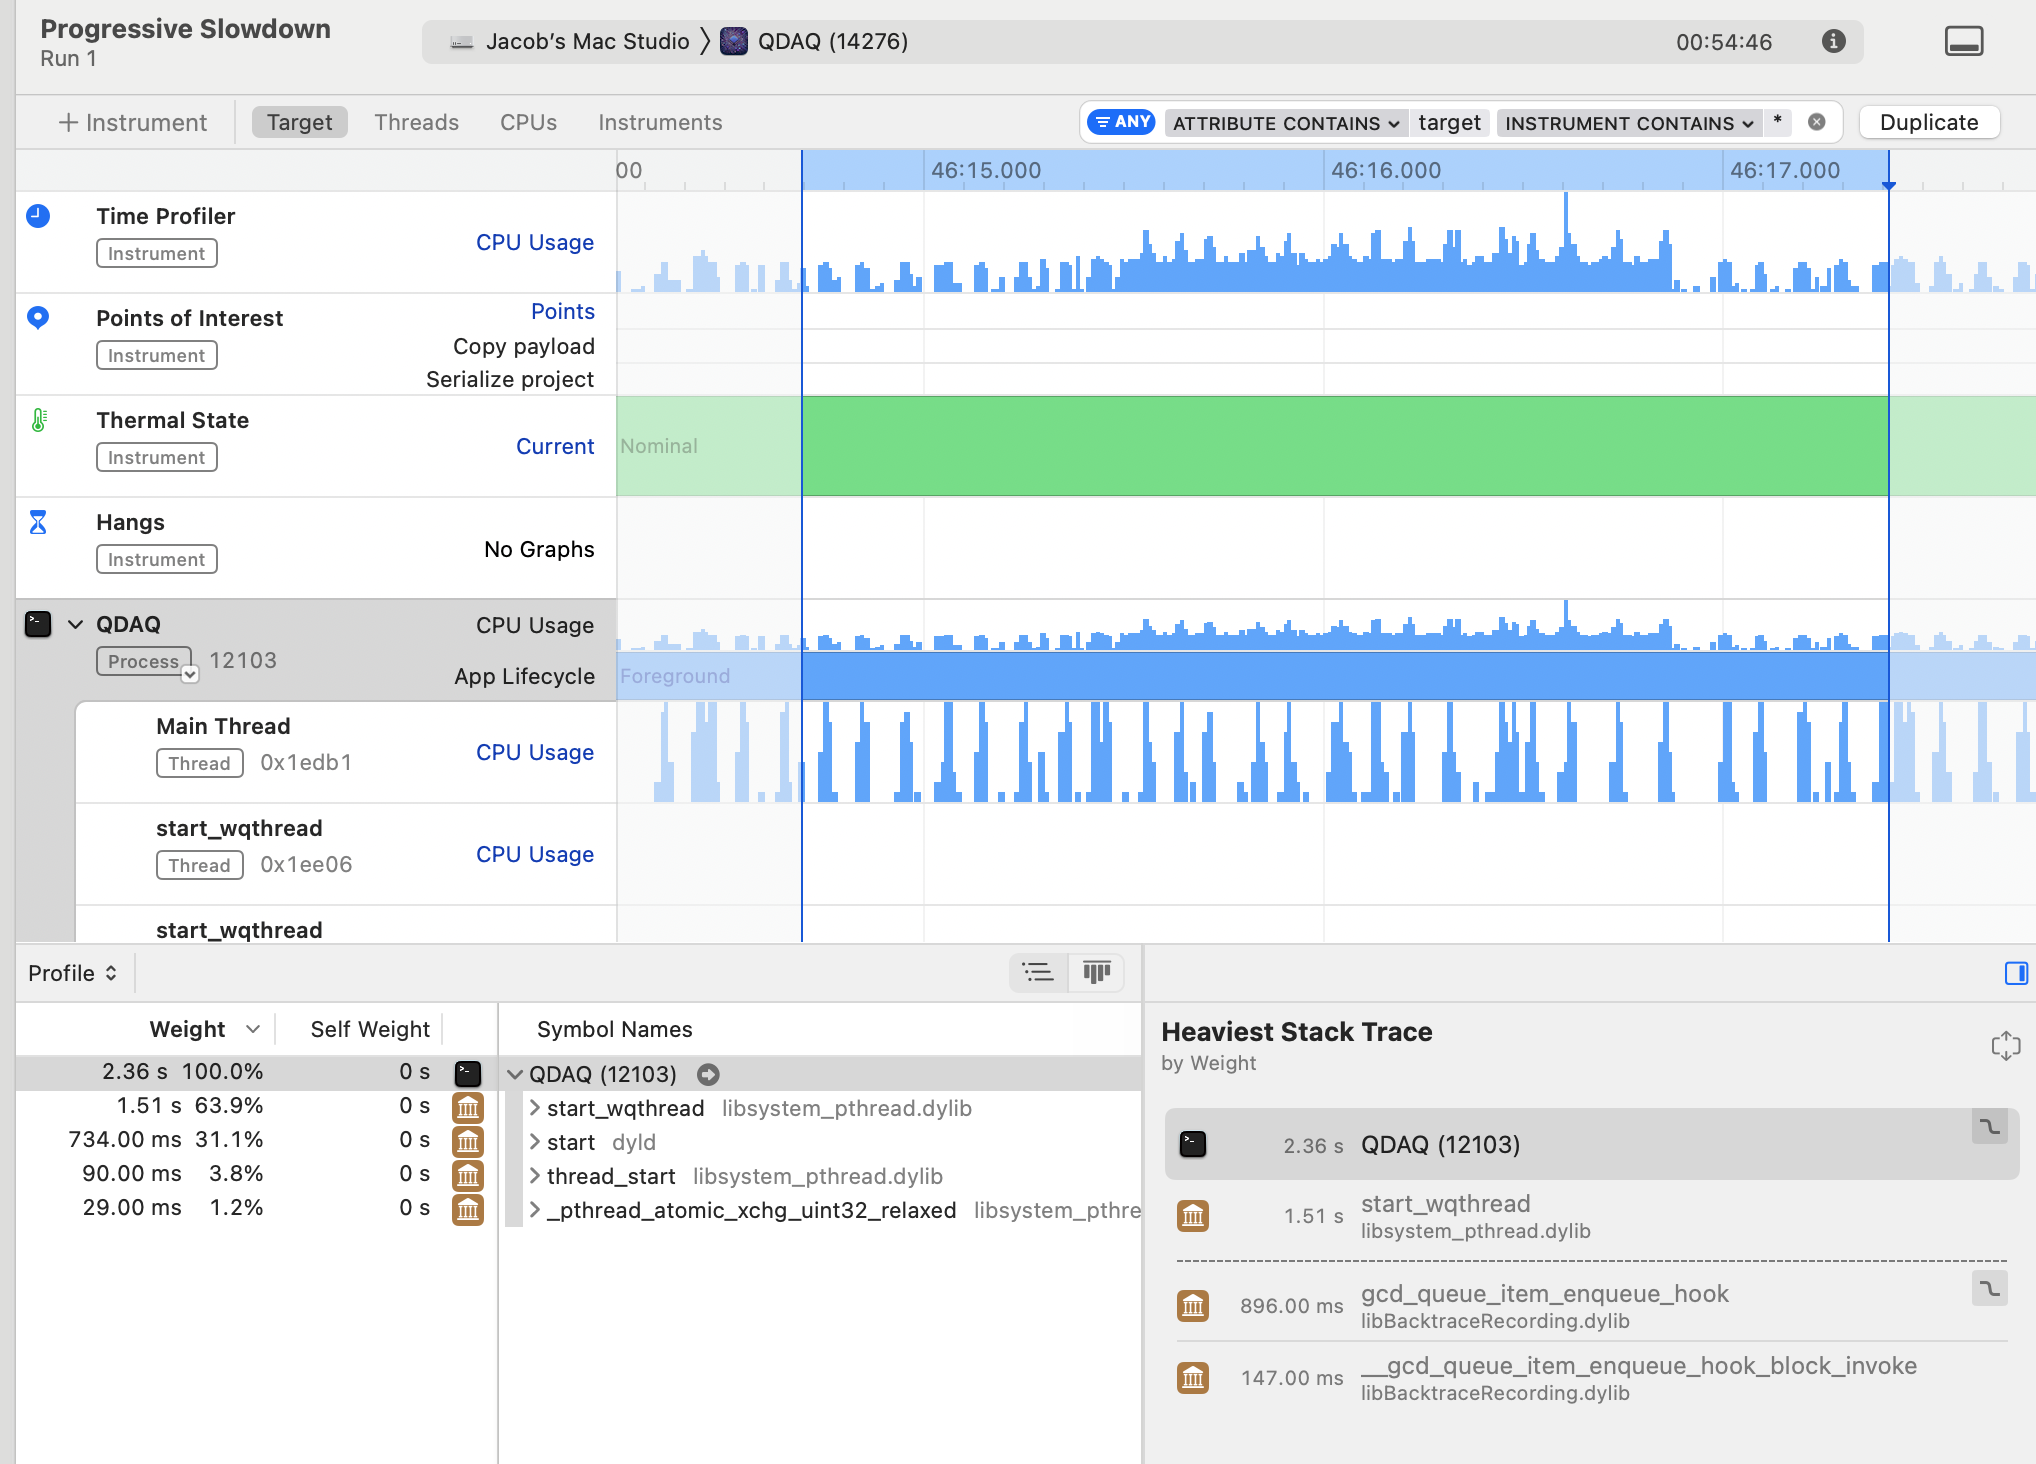
Task: Switch to the CPUs tab
Action: click(x=528, y=122)
